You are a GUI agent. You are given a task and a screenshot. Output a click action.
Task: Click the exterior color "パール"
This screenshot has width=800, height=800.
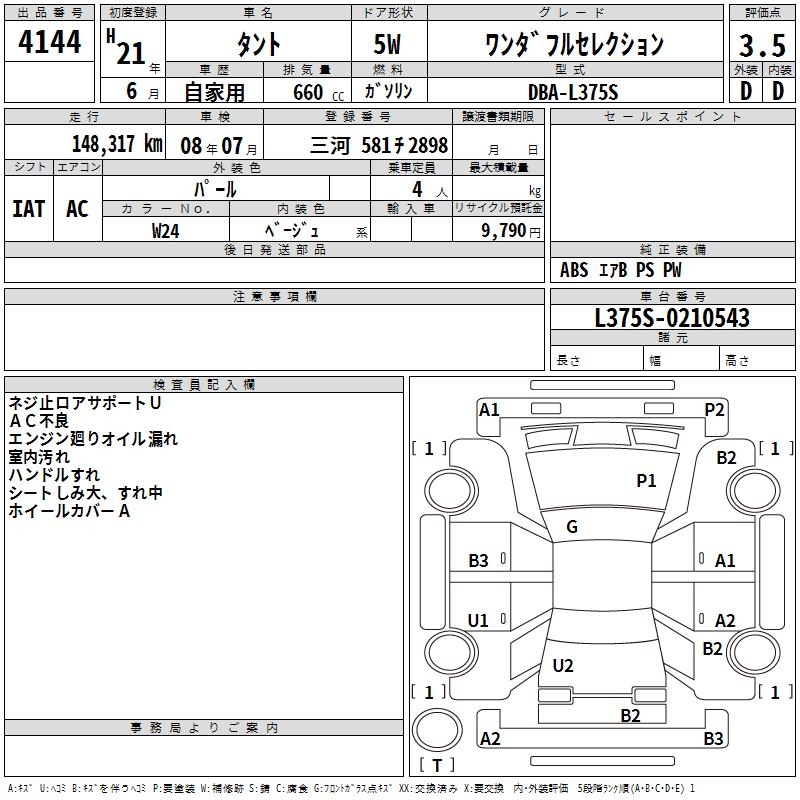215,189
